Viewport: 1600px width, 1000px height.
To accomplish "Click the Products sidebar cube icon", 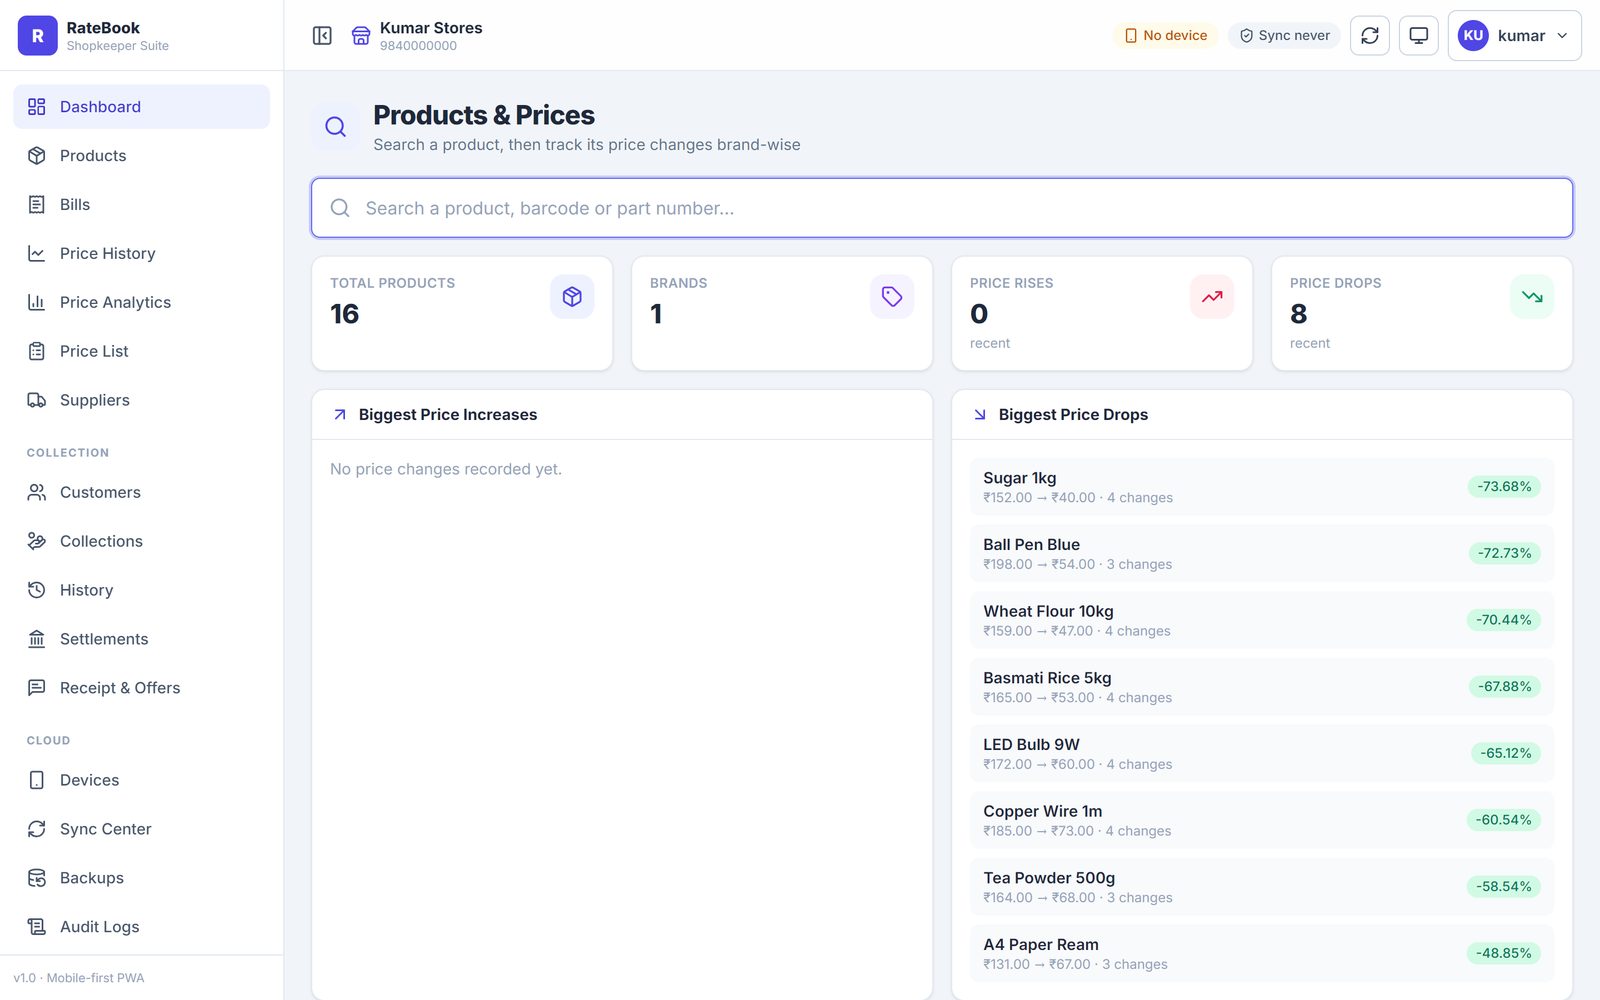I will tap(37, 156).
